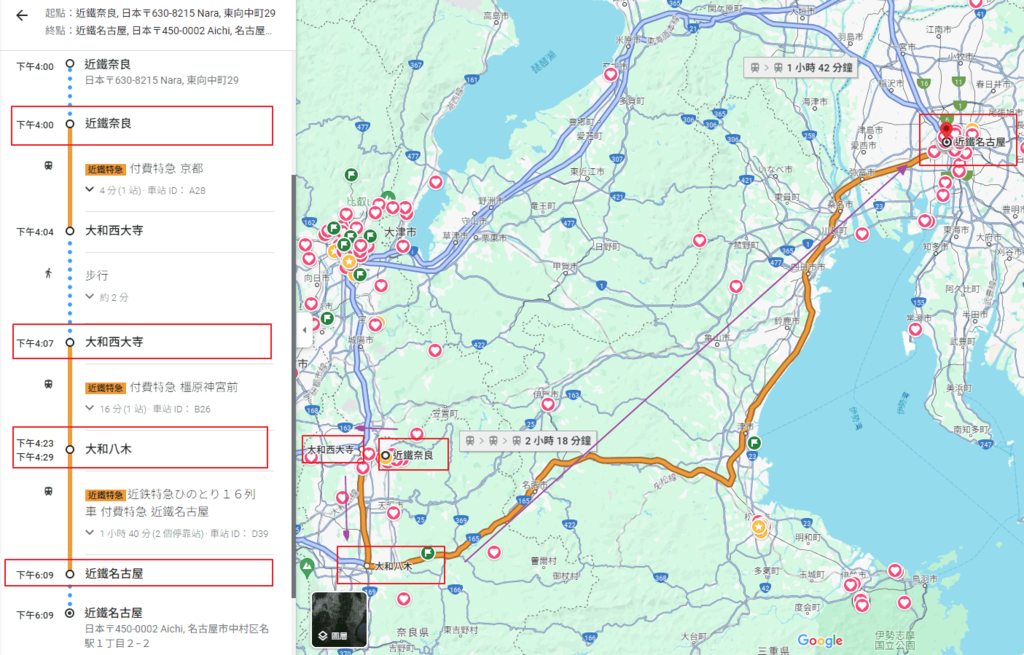Click the 伊勢志摩国立公園 label
This screenshot has height=655, width=1024.
click(894, 639)
